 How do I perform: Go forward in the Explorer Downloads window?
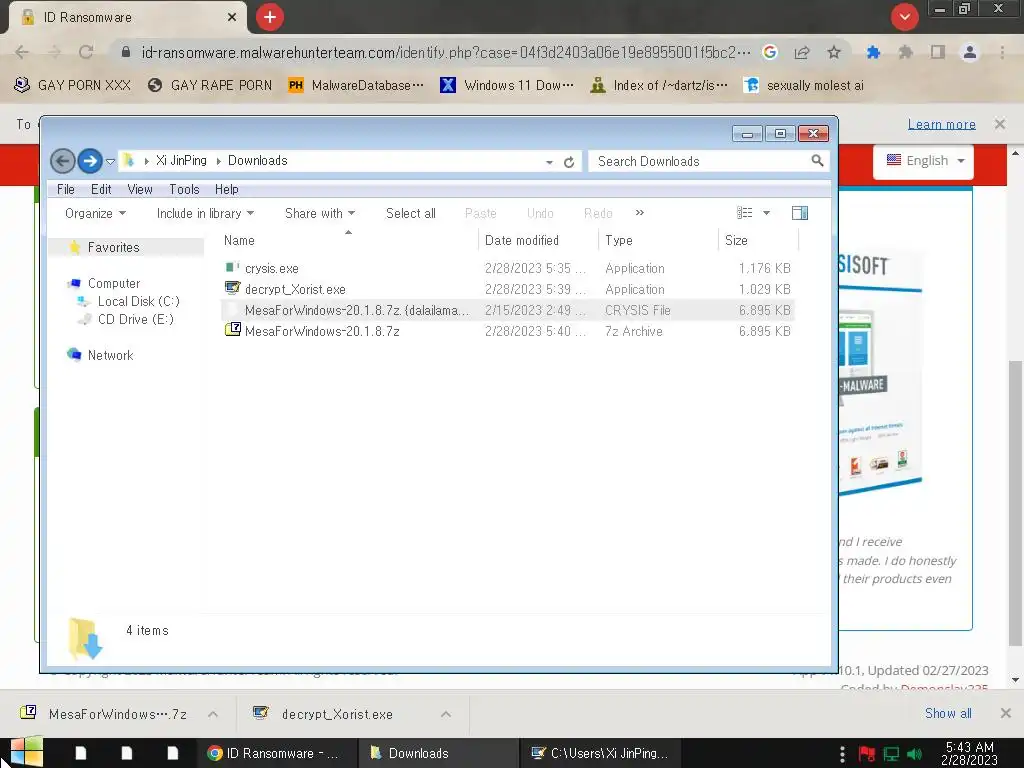(x=90, y=161)
